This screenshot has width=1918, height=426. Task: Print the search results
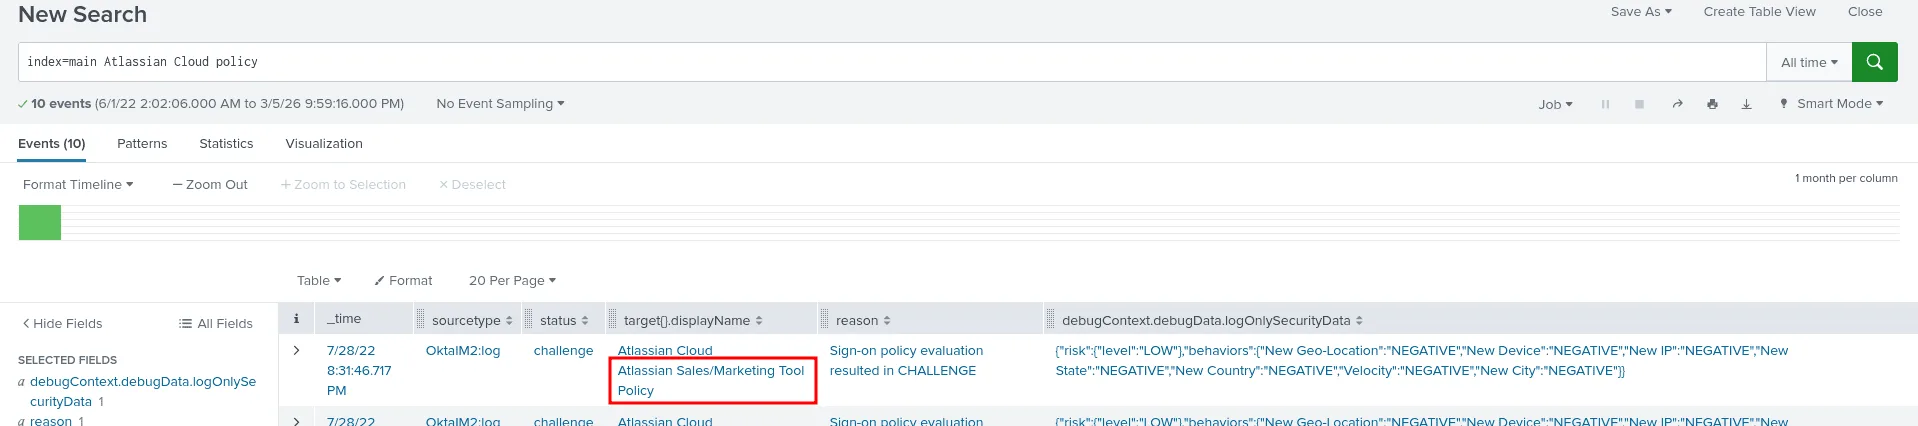pyautogui.click(x=1712, y=104)
